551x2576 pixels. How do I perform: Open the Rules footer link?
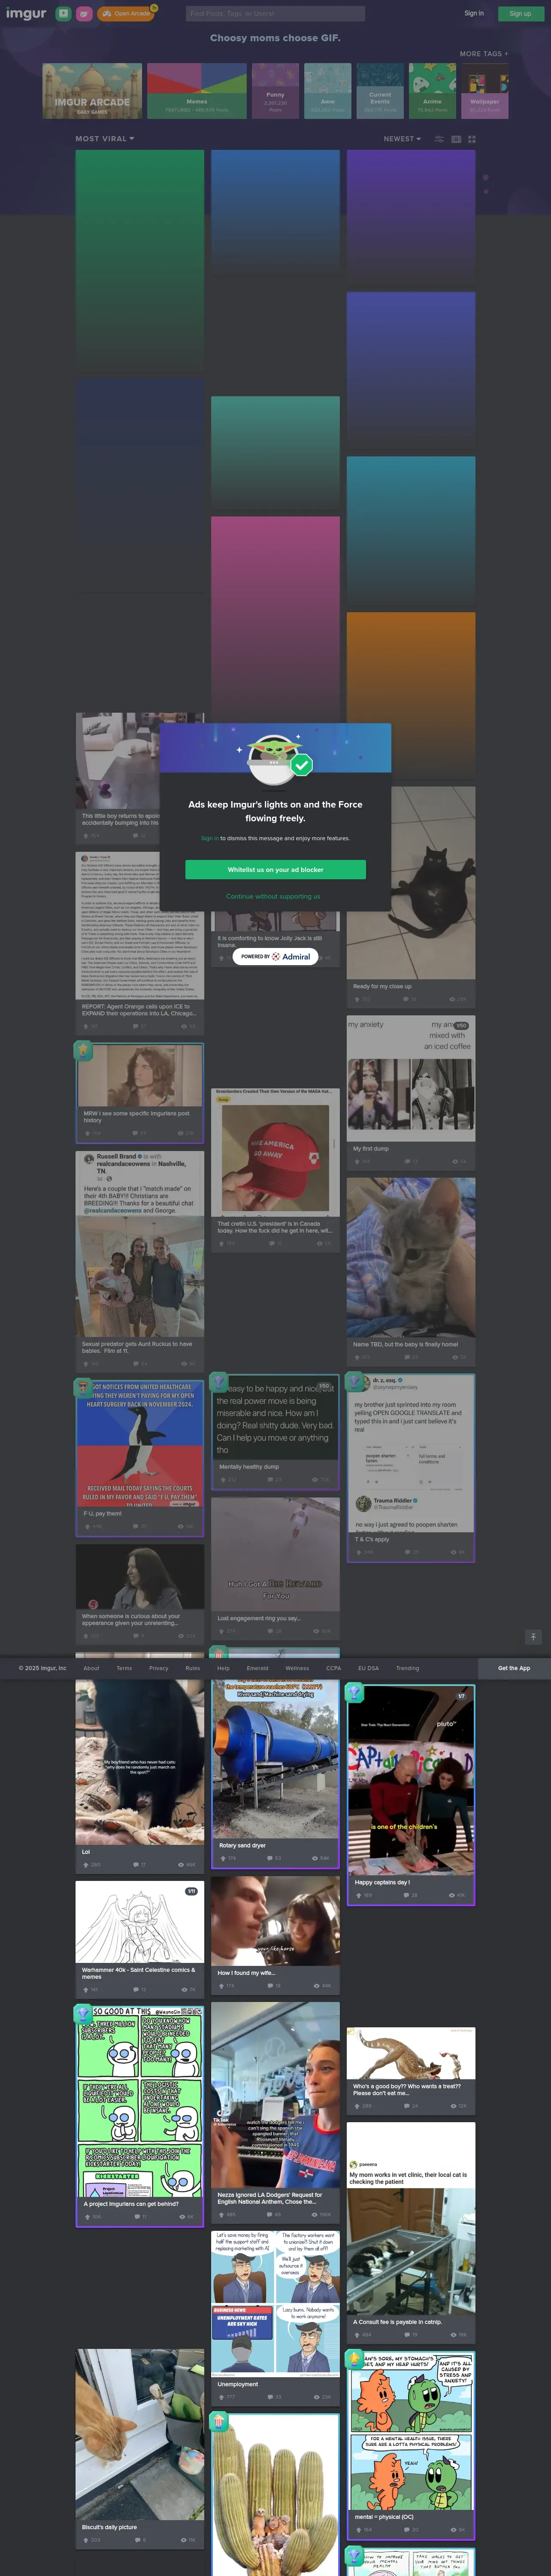(x=193, y=1668)
